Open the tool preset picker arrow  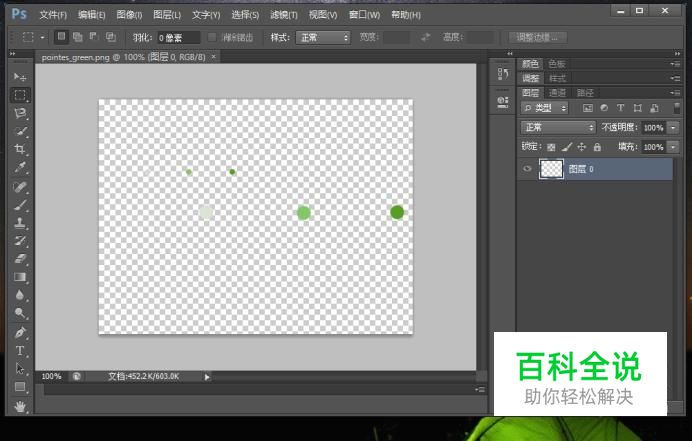click(42, 38)
